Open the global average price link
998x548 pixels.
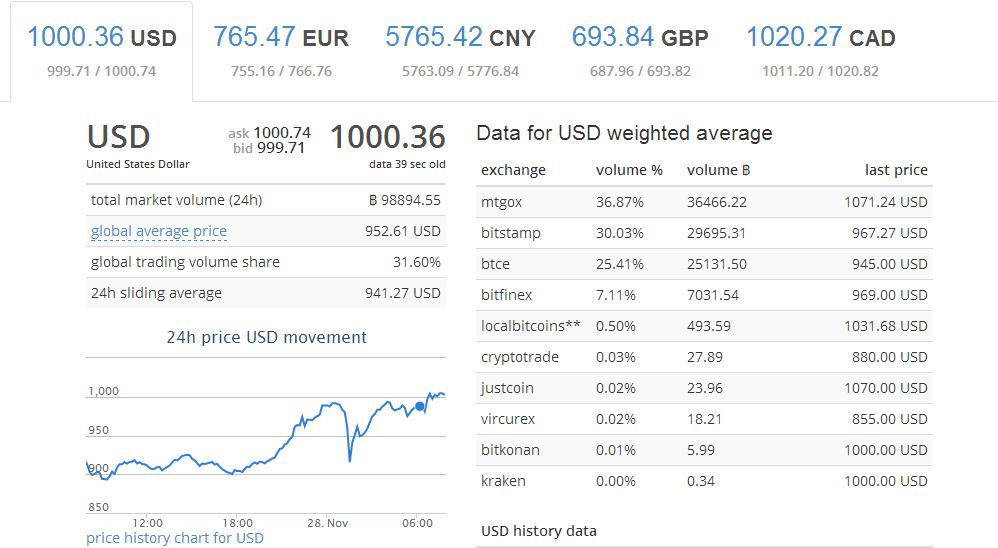(x=158, y=231)
